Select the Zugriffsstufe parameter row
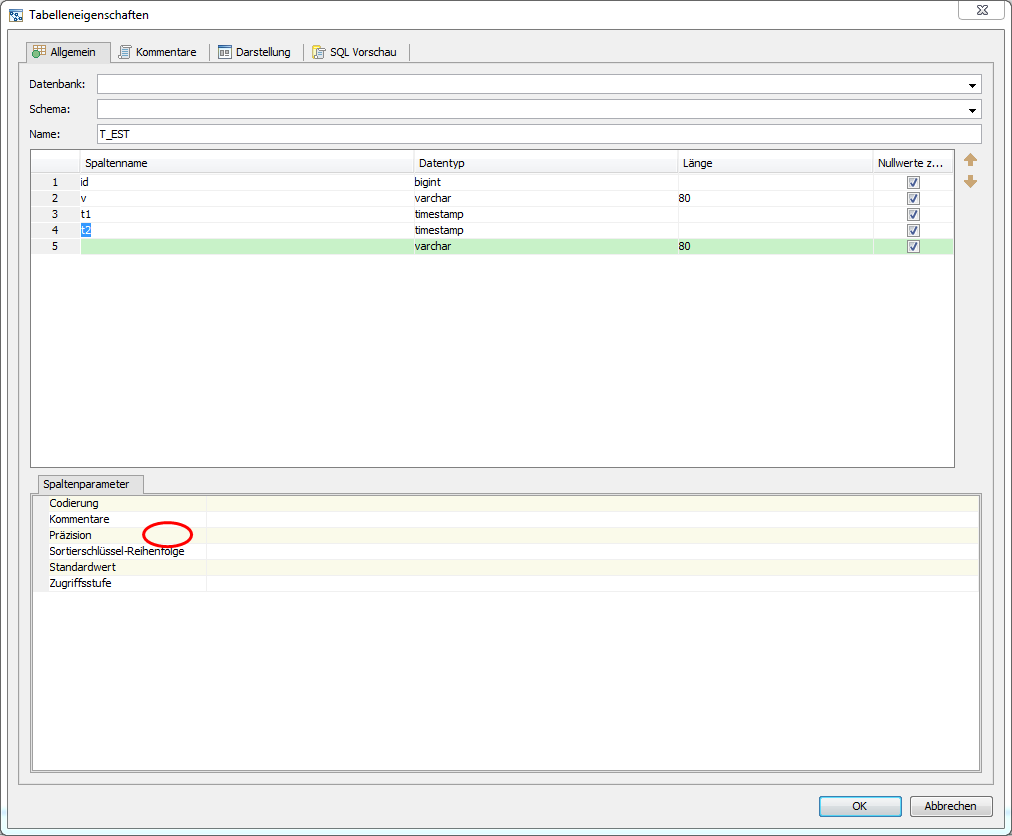Viewport: 1012px width, 836px height. click(x=506, y=583)
